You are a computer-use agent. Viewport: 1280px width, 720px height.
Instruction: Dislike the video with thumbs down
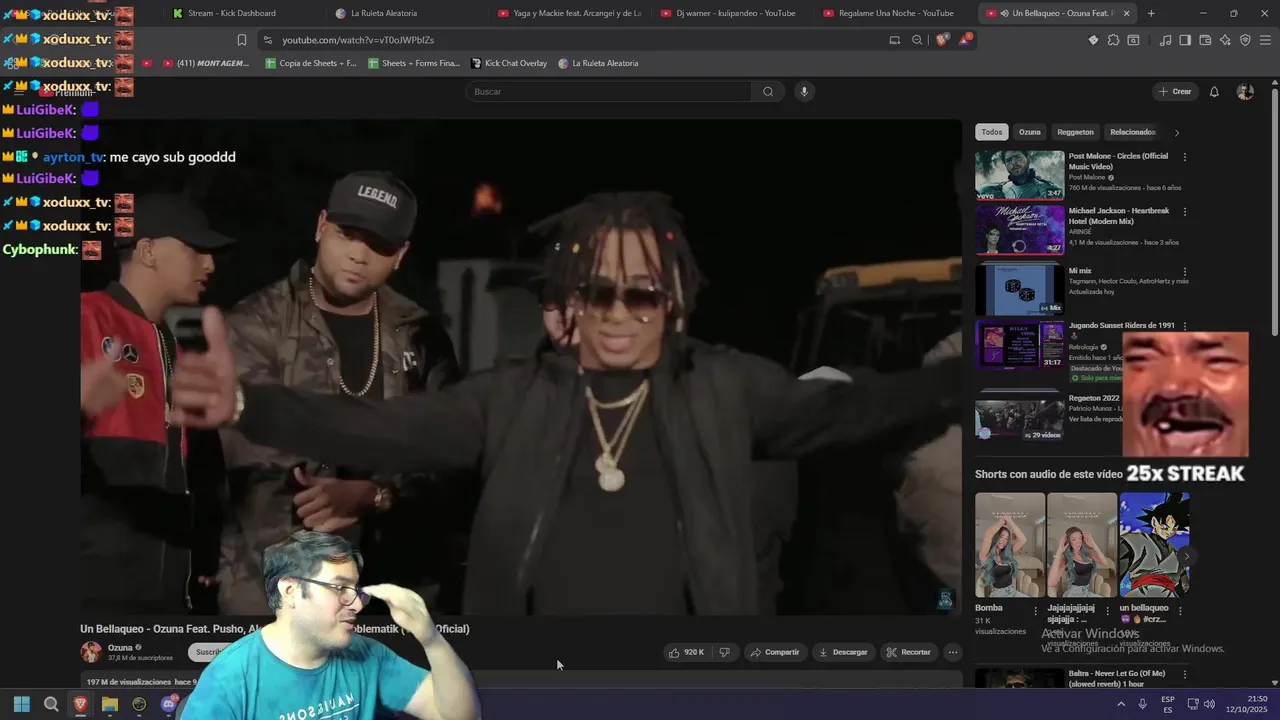tap(724, 652)
